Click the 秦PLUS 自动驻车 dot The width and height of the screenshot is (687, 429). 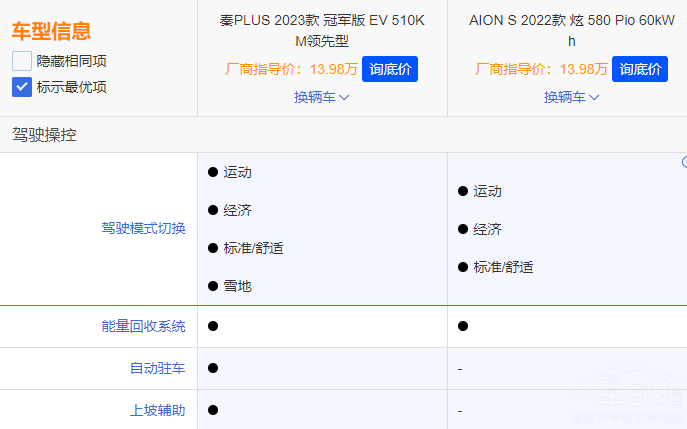coord(213,368)
